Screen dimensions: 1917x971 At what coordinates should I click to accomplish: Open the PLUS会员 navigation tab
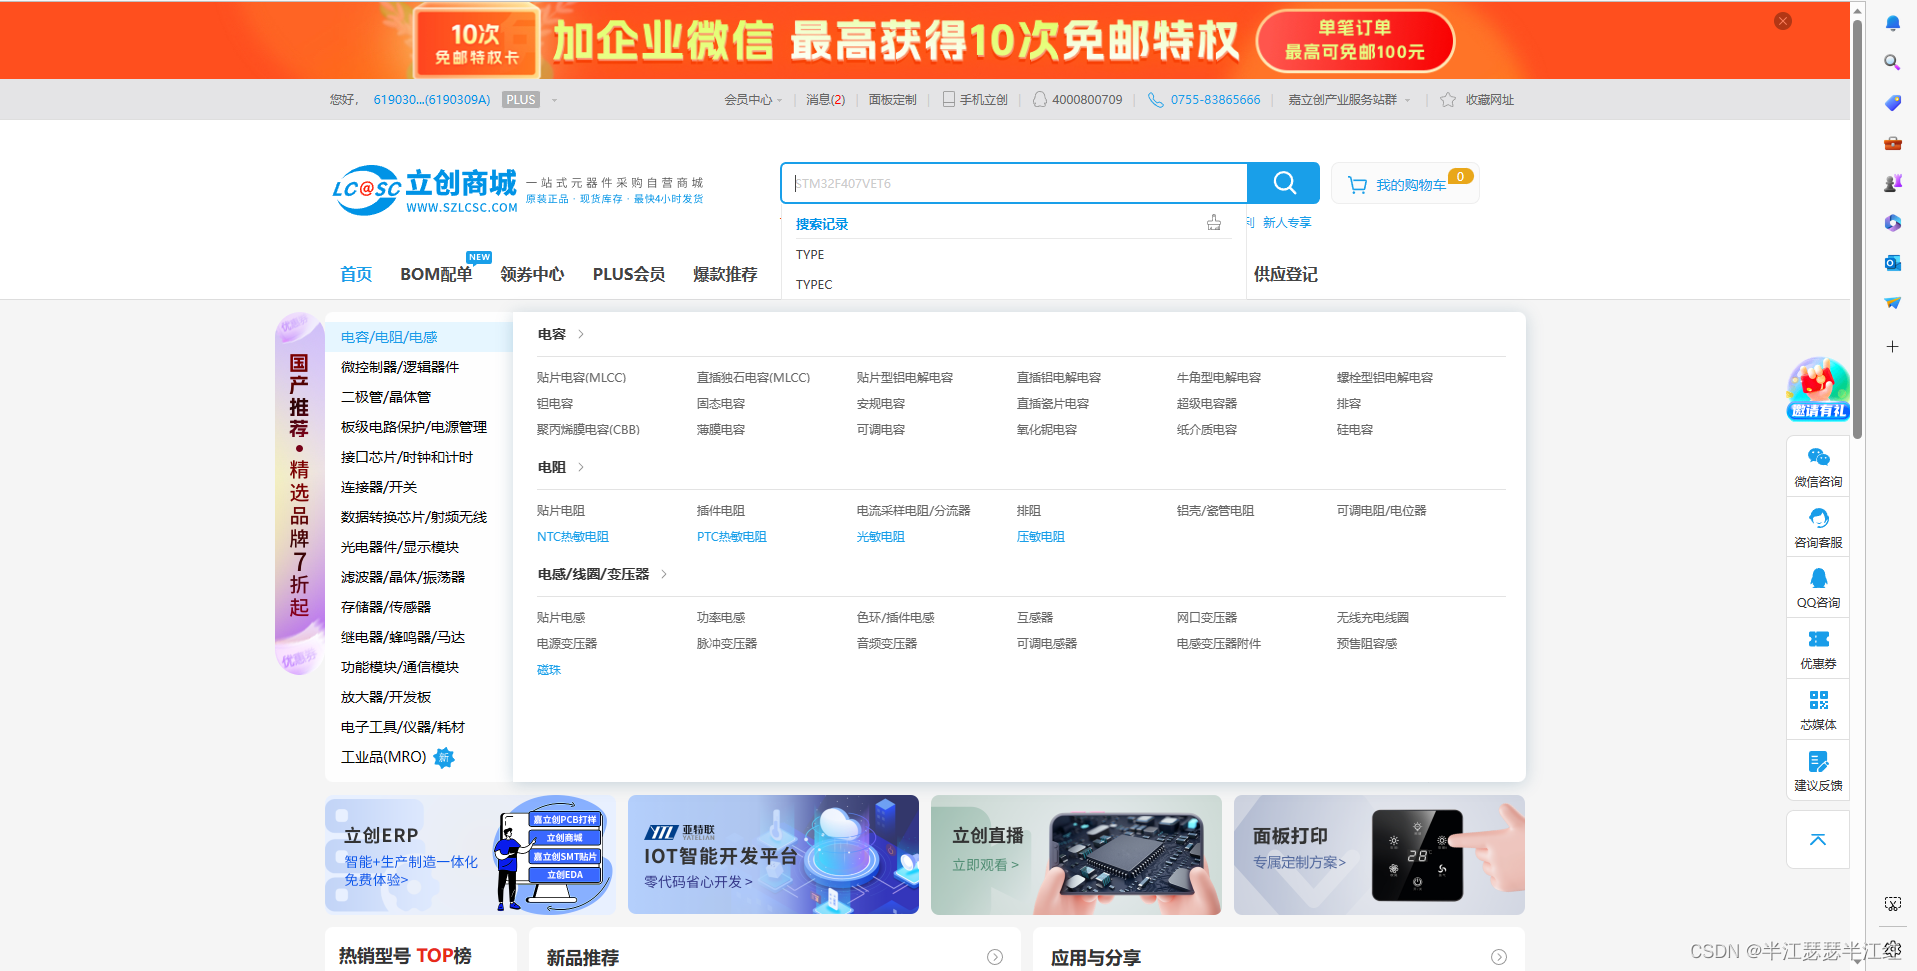pos(628,274)
